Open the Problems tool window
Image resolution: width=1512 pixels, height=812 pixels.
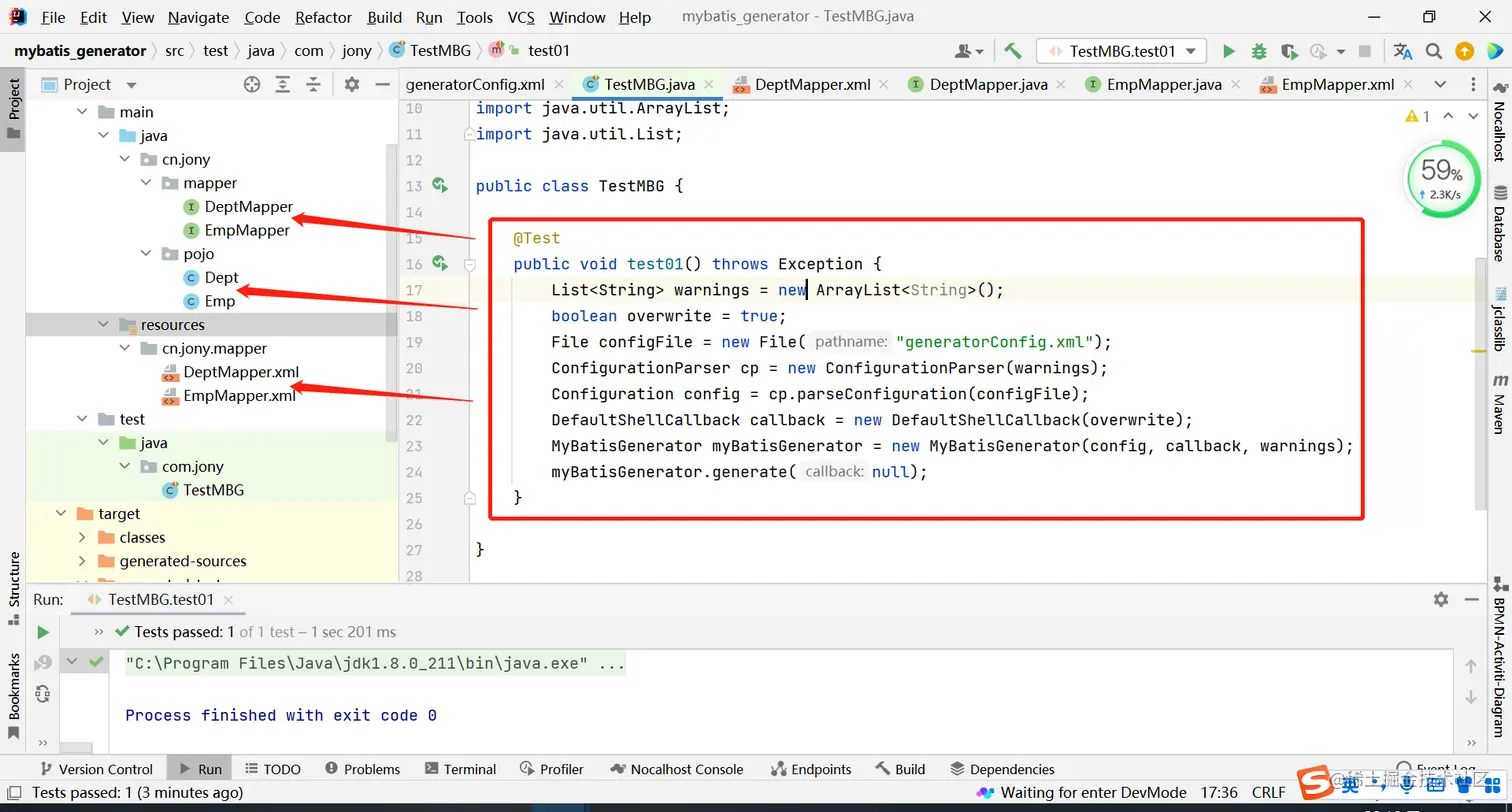pos(362,769)
